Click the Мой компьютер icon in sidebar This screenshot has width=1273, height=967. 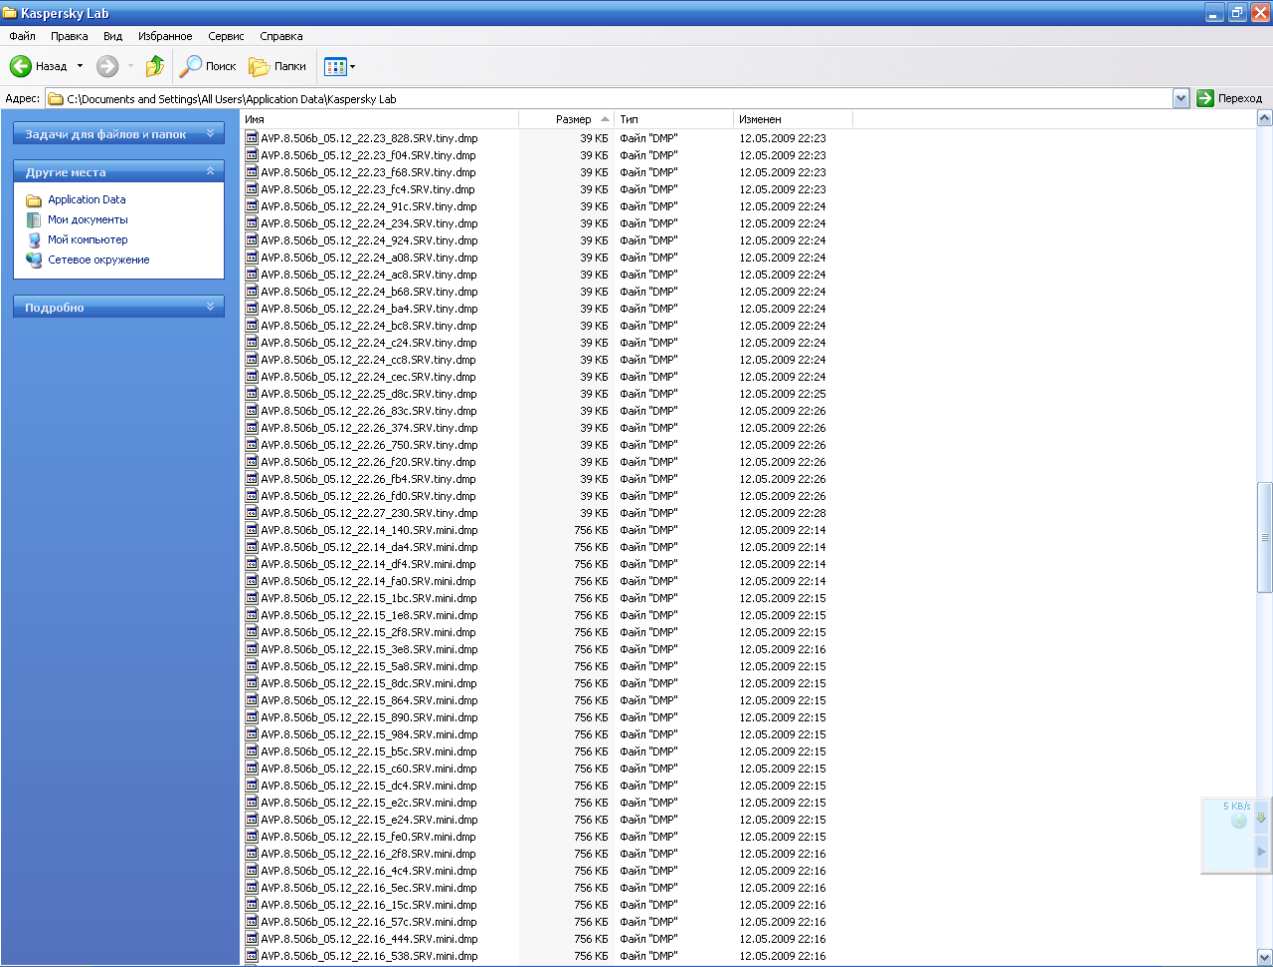34,240
